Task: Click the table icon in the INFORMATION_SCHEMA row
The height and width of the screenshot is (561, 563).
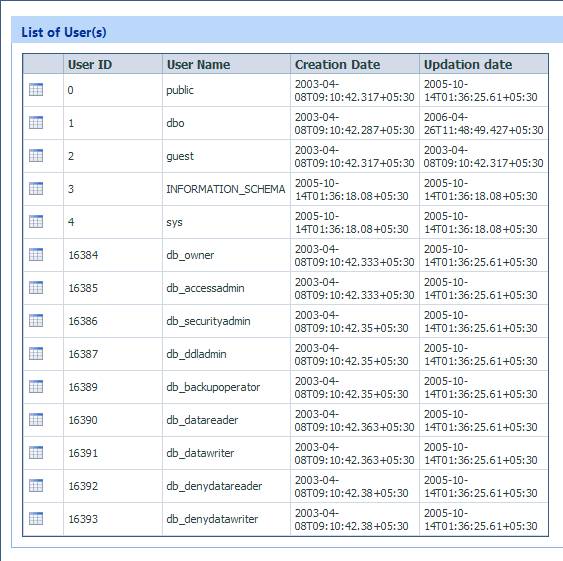Action: click(36, 189)
